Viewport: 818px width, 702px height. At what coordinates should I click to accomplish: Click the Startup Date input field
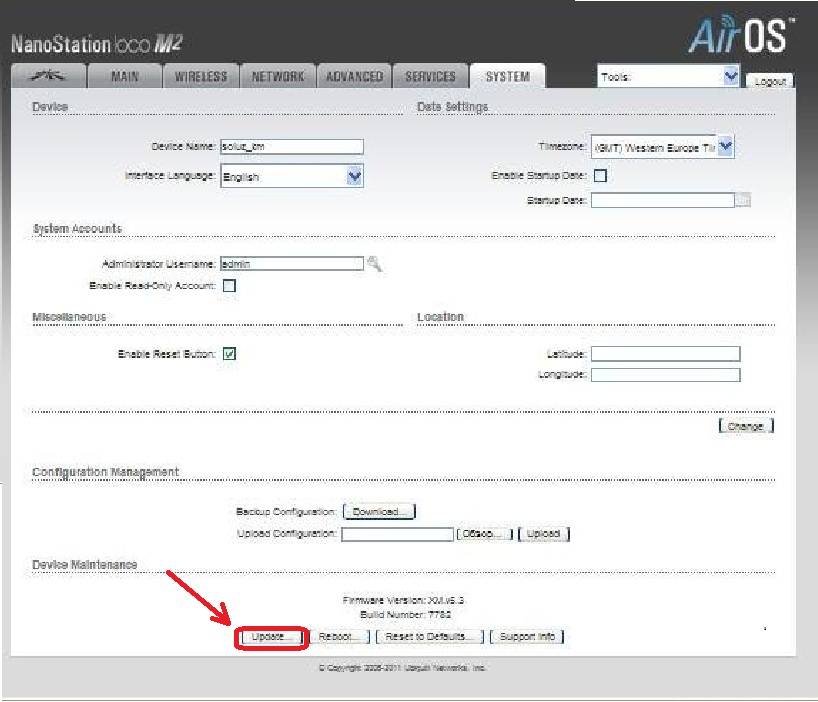[663, 200]
